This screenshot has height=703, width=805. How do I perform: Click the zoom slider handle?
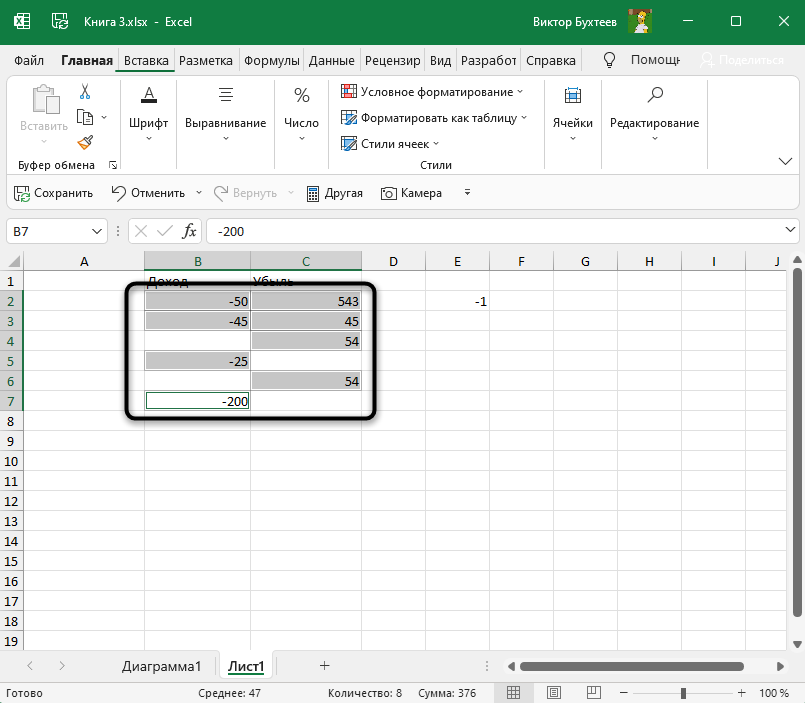683,693
